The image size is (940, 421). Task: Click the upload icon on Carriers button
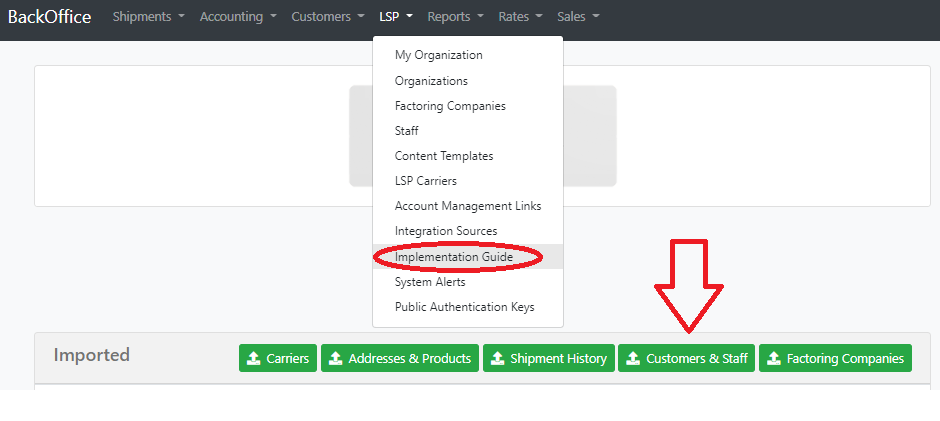254,359
